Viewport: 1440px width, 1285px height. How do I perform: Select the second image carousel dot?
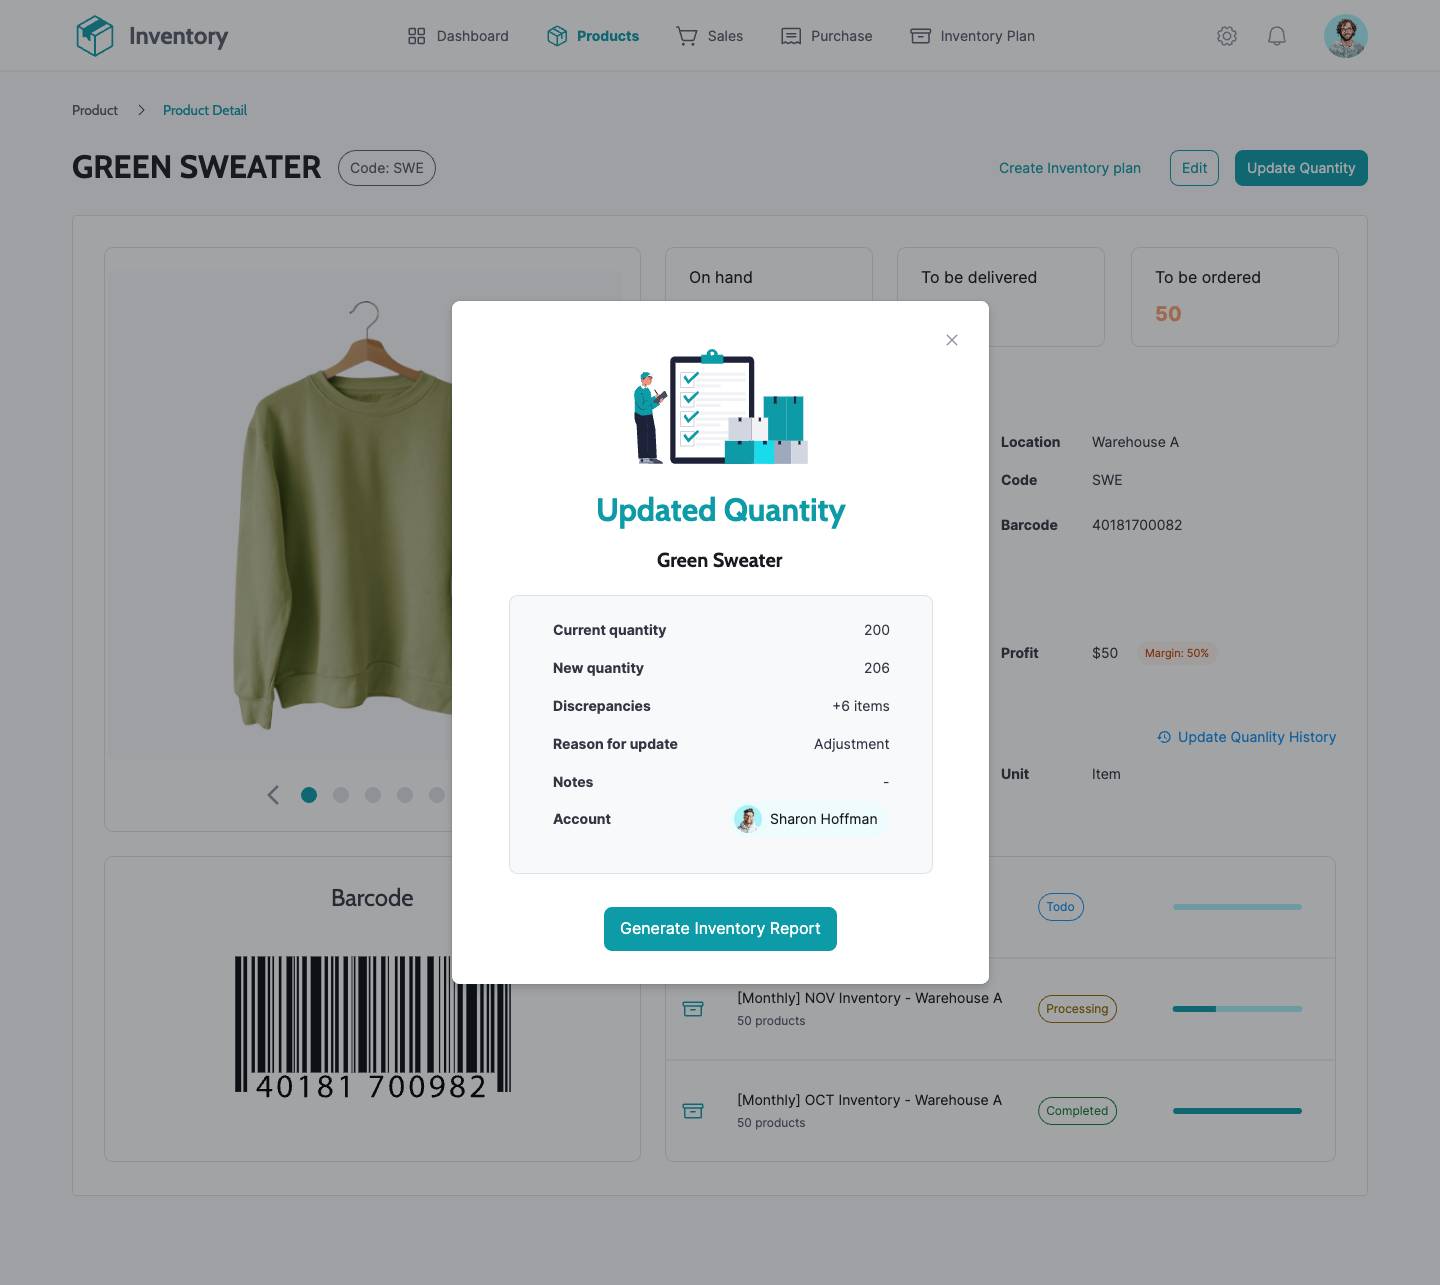pyautogui.click(x=341, y=795)
